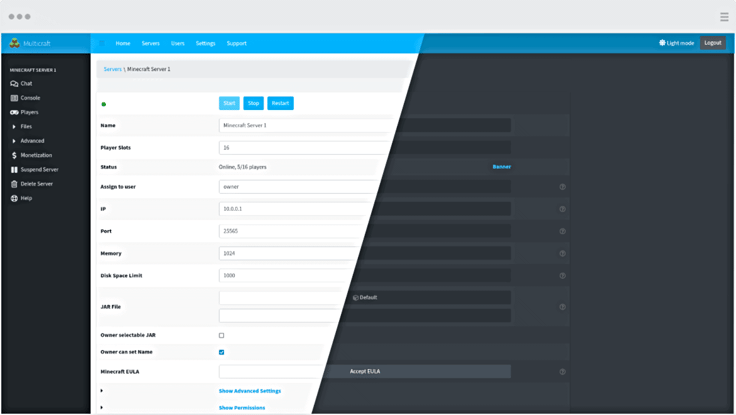Open the Help globe icon
This screenshot has width=736, height=415.
coord(14,198)
